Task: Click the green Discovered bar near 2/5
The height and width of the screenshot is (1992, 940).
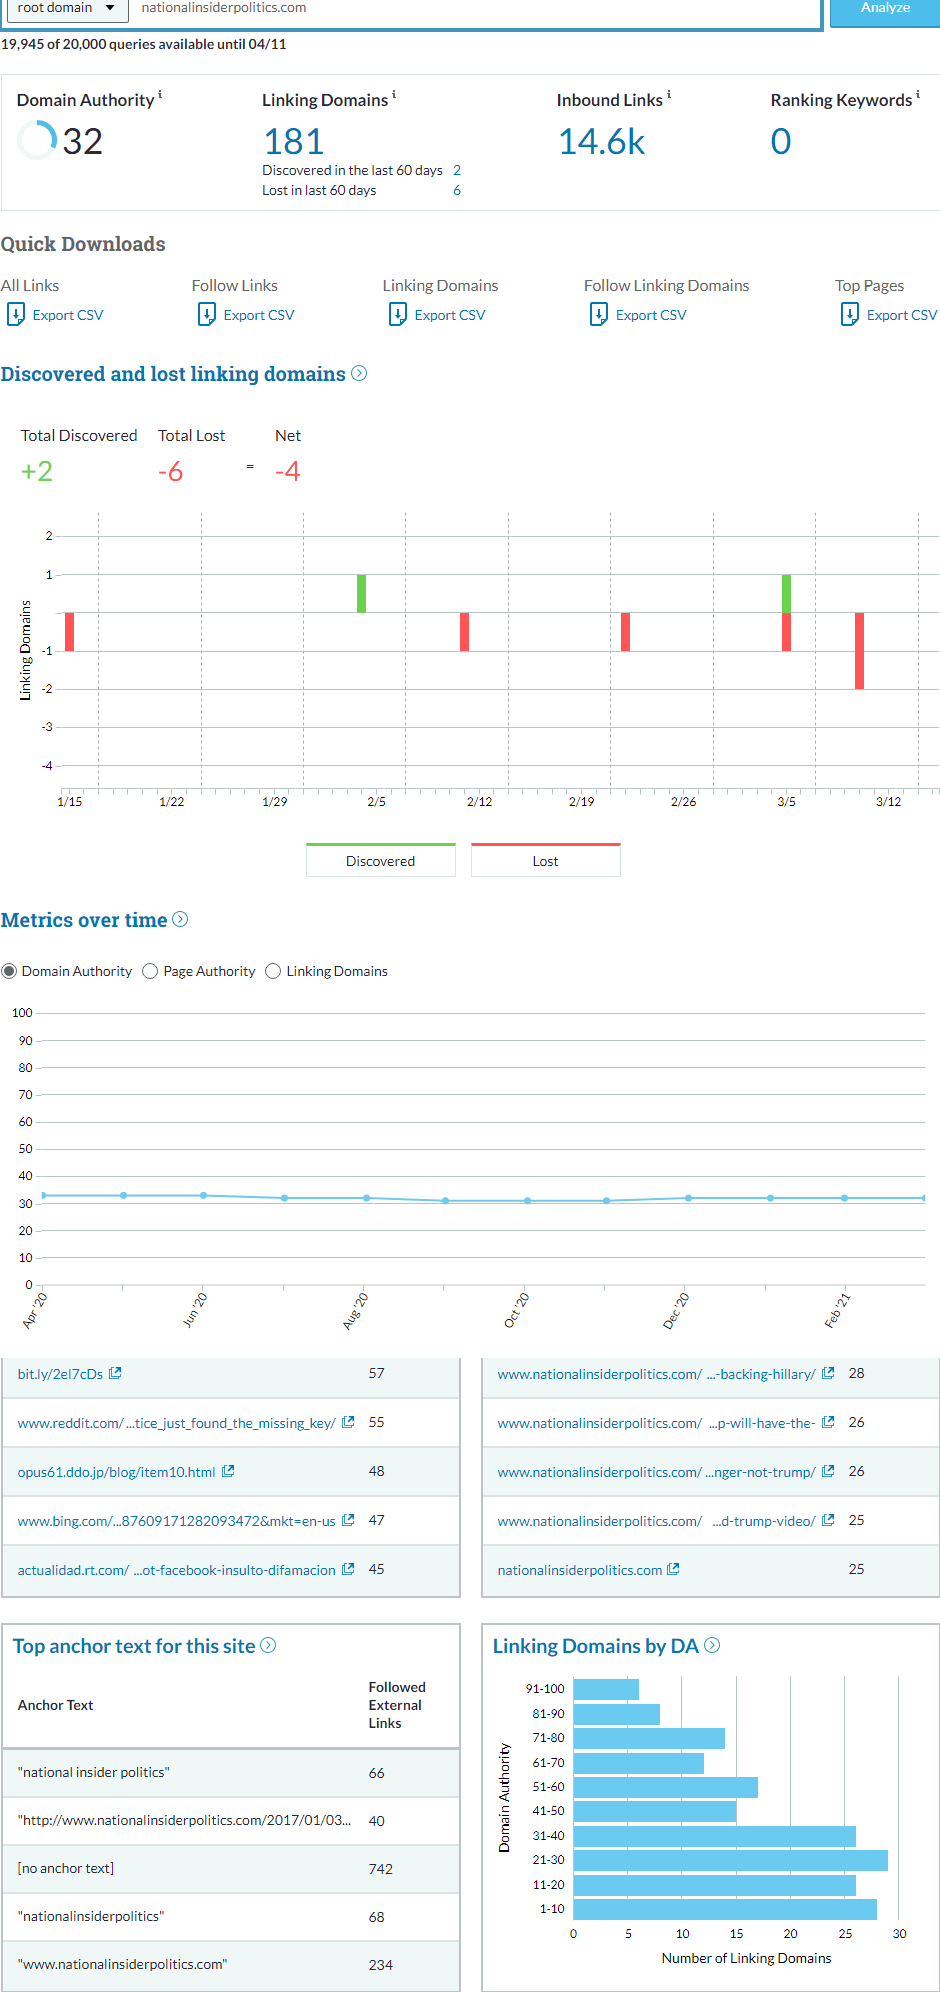Action: (x=361, y=593)
